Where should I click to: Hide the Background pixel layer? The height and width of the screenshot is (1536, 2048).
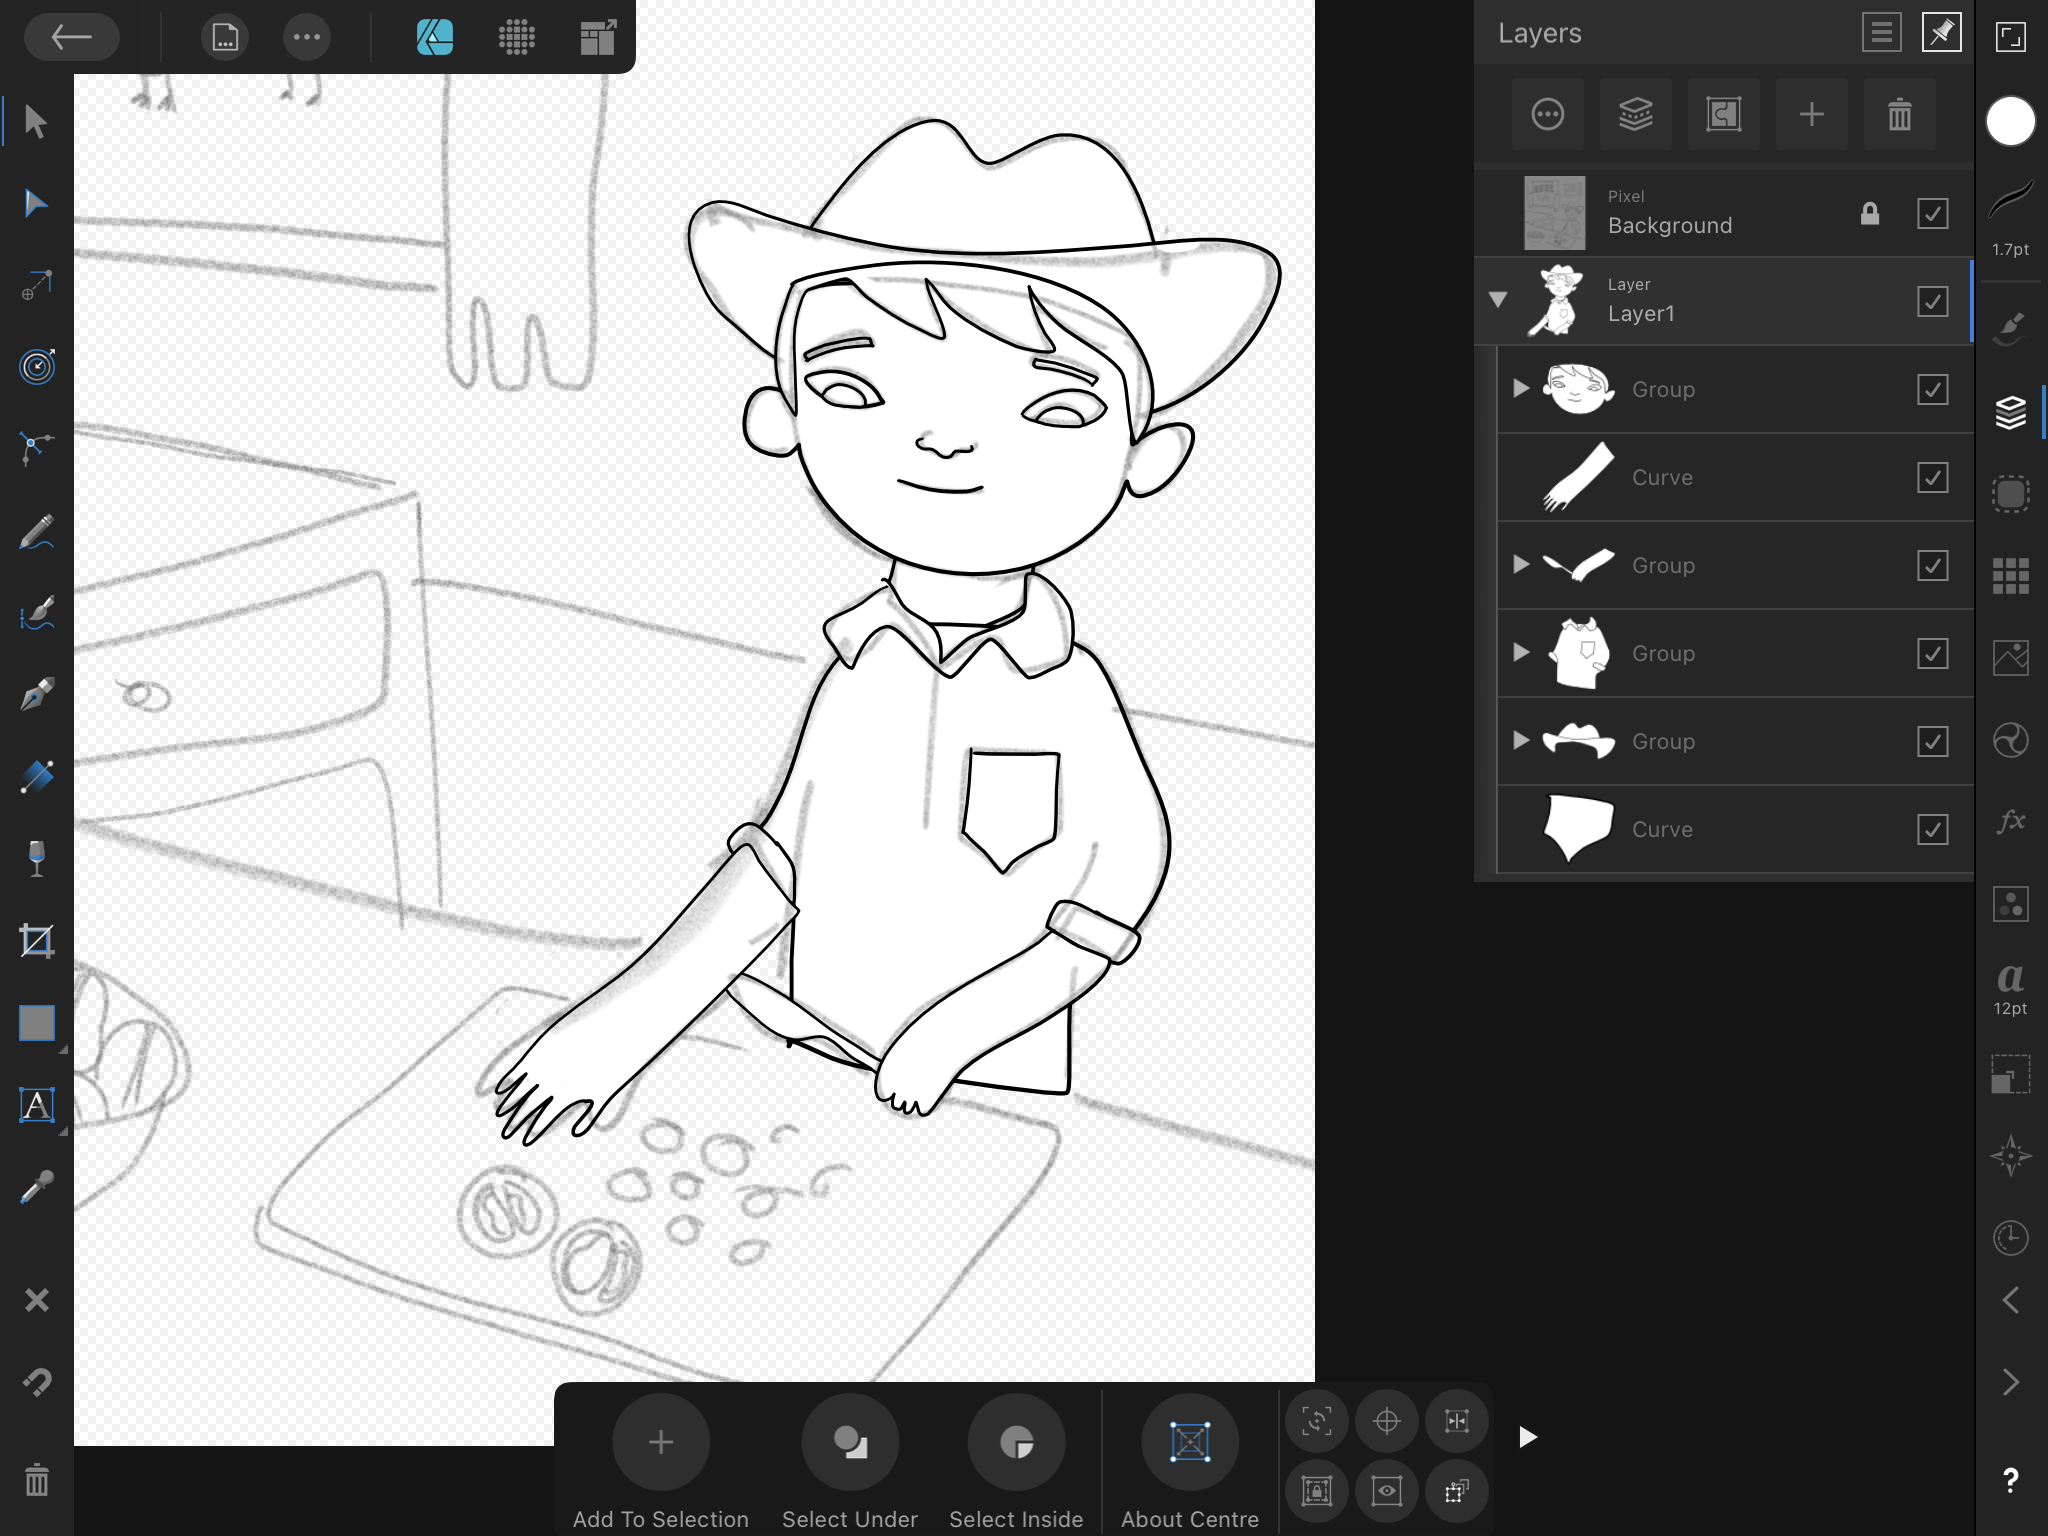1931,214
